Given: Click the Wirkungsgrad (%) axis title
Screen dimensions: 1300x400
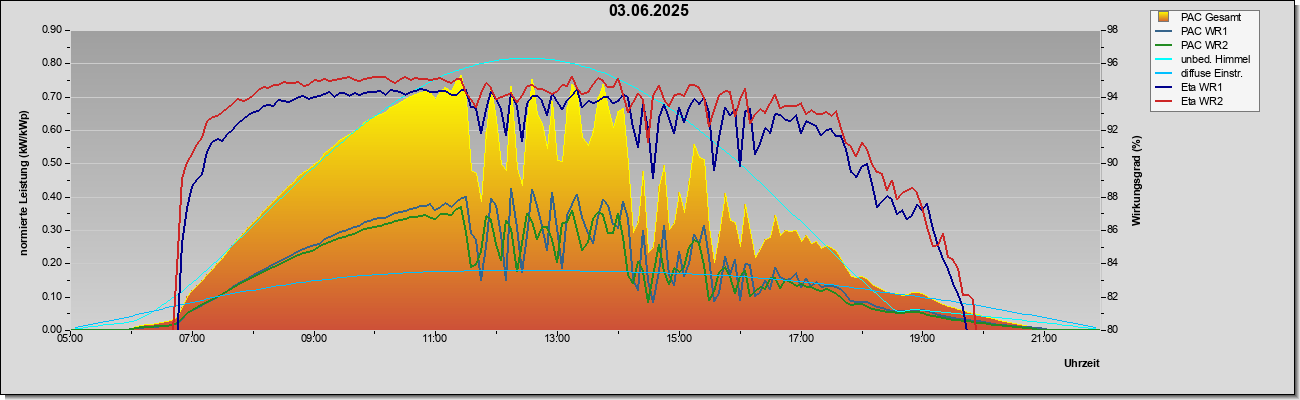Looking at the screenshot, I should [1136, 180].
